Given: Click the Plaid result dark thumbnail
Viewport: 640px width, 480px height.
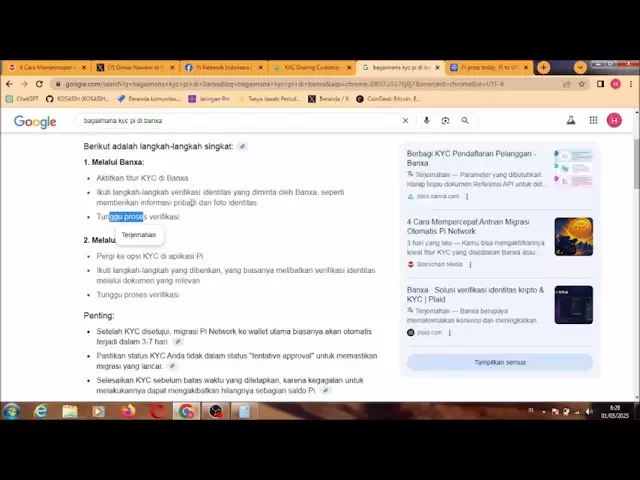Looking at the screenshot, I should tap(573, 305).
